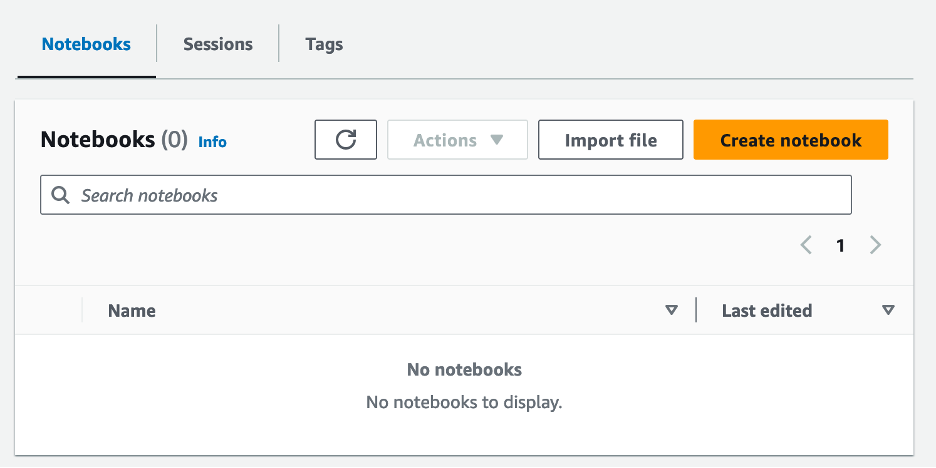Go to previous page chevron
Screen dimensions: 936x468
[806, 245]
